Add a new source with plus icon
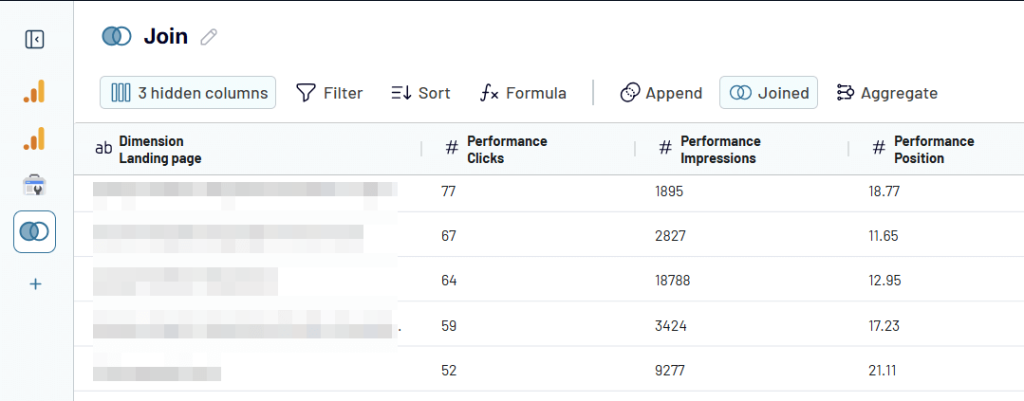This screenshot has height=401, width=1024. (x=35, y=284)
